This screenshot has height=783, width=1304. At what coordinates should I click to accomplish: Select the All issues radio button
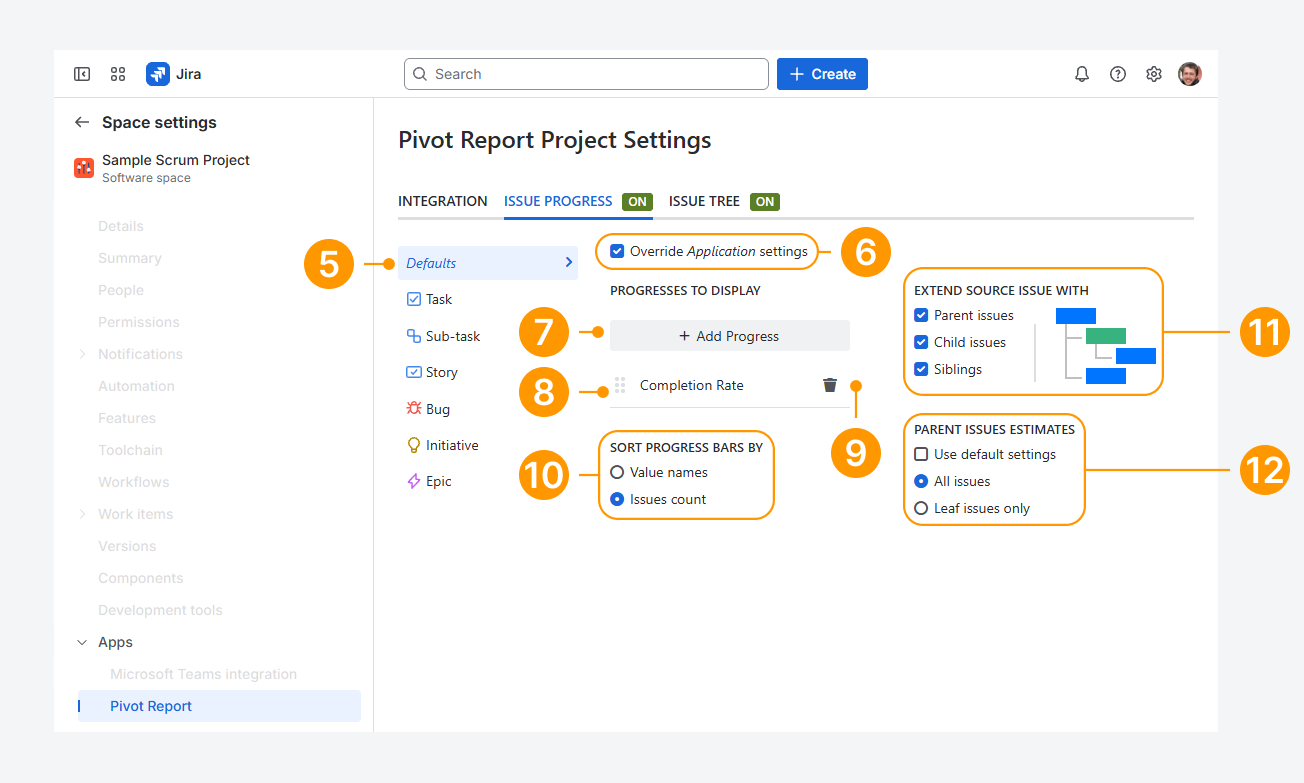point(921,481)
